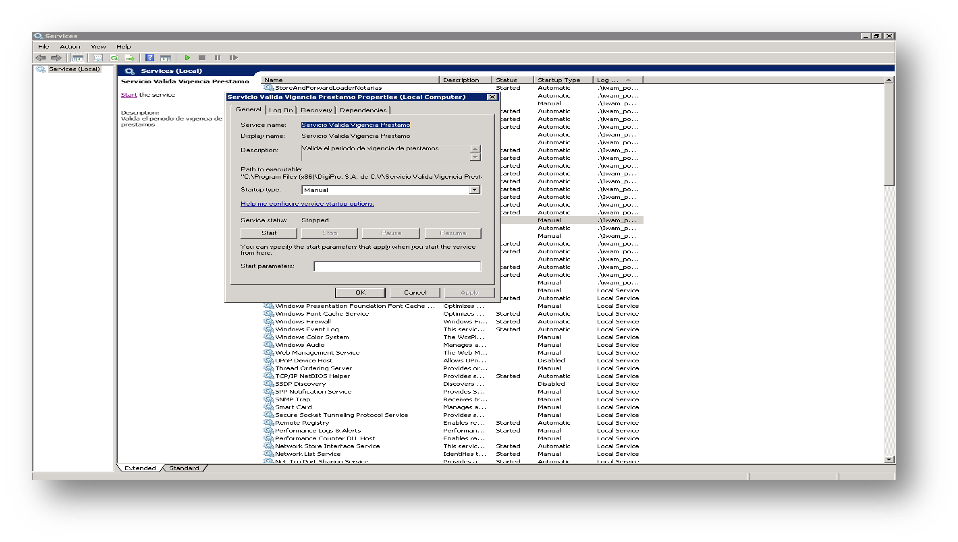The width and height of the screenshot is (958, 542).
Task: Click the Description box scroll down arrow
Action: tap(474, 157)
